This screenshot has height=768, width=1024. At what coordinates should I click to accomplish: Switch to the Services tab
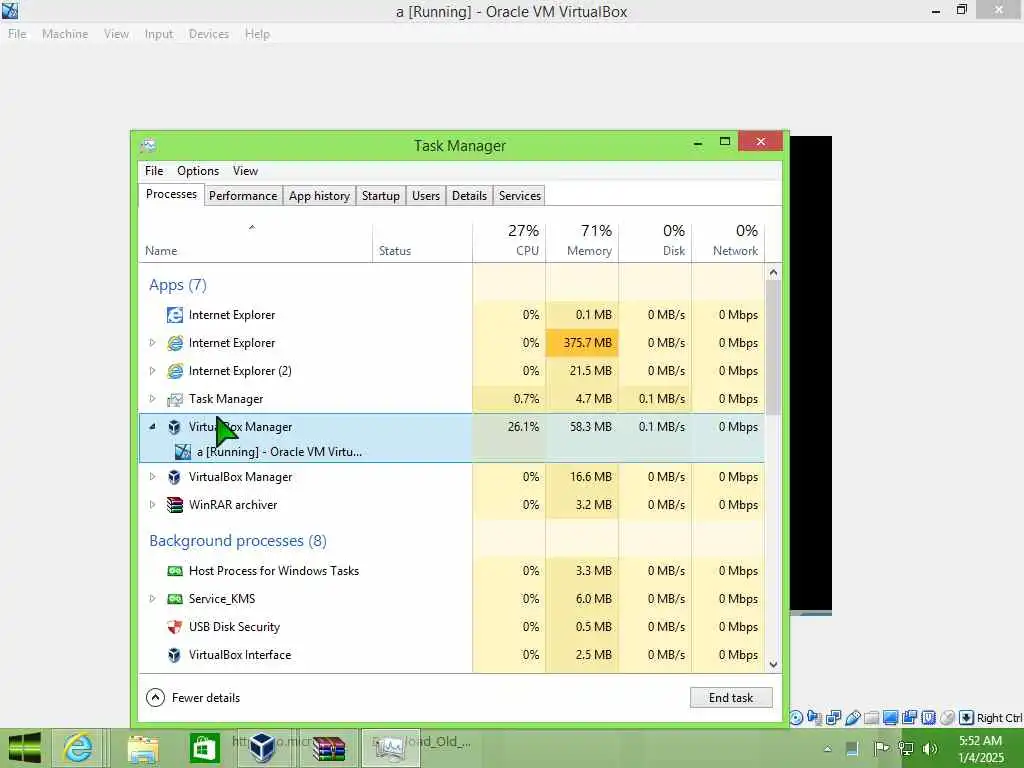(520, 196)
